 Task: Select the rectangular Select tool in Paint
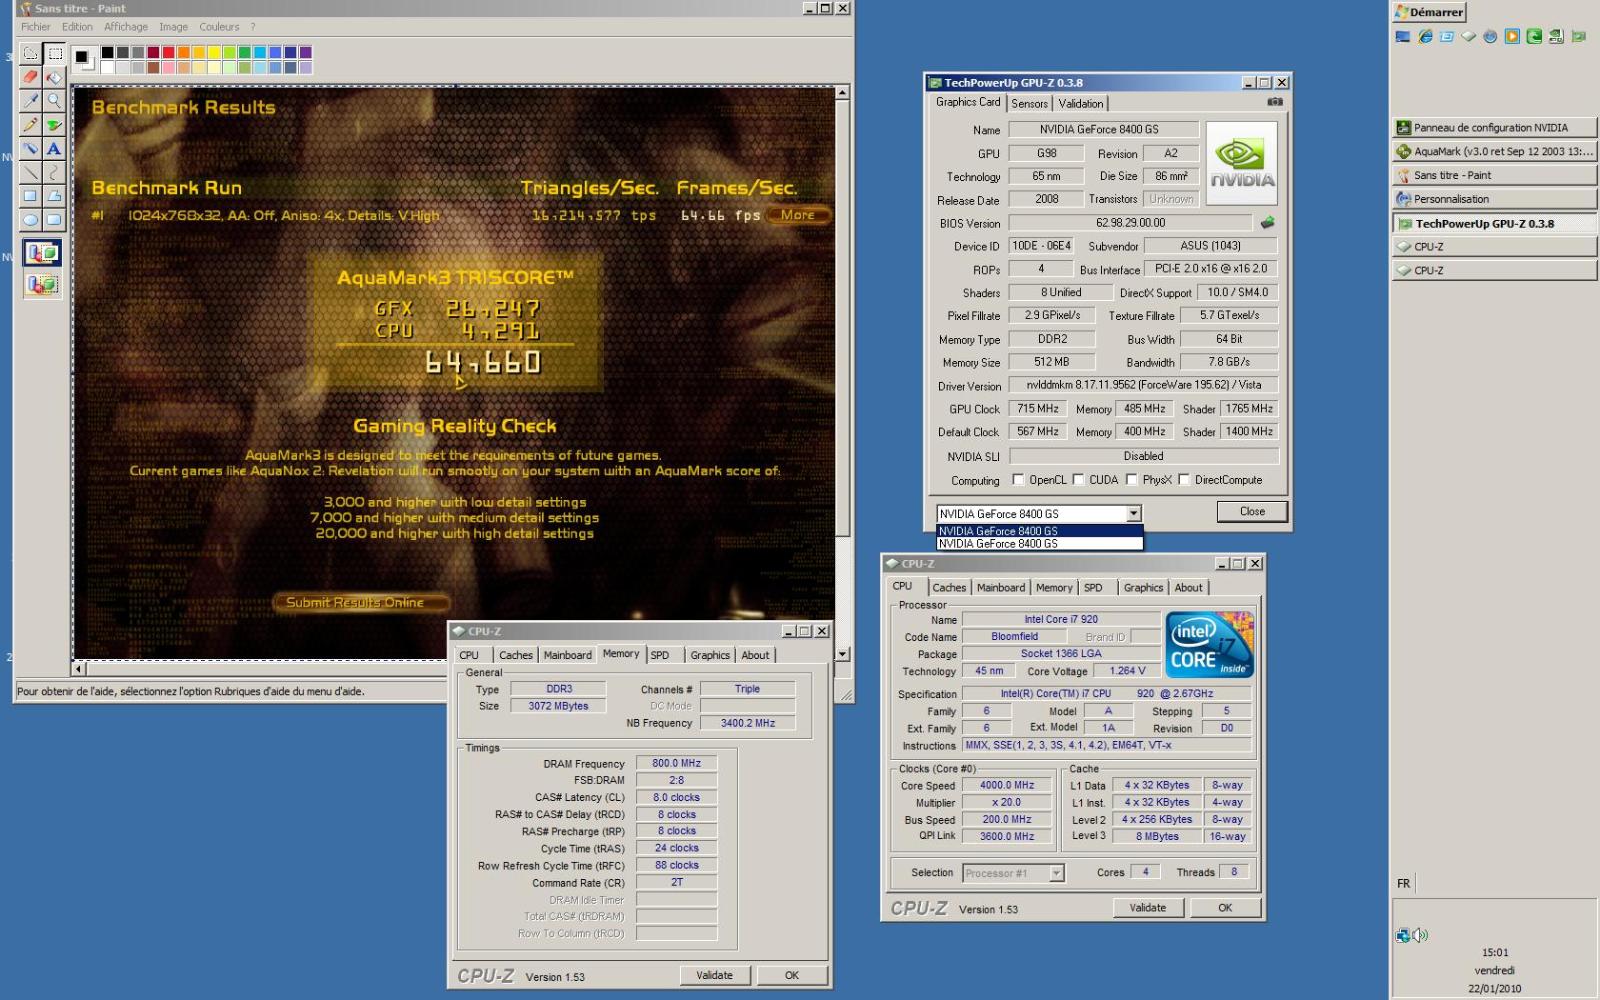click(x=55, y=53)
